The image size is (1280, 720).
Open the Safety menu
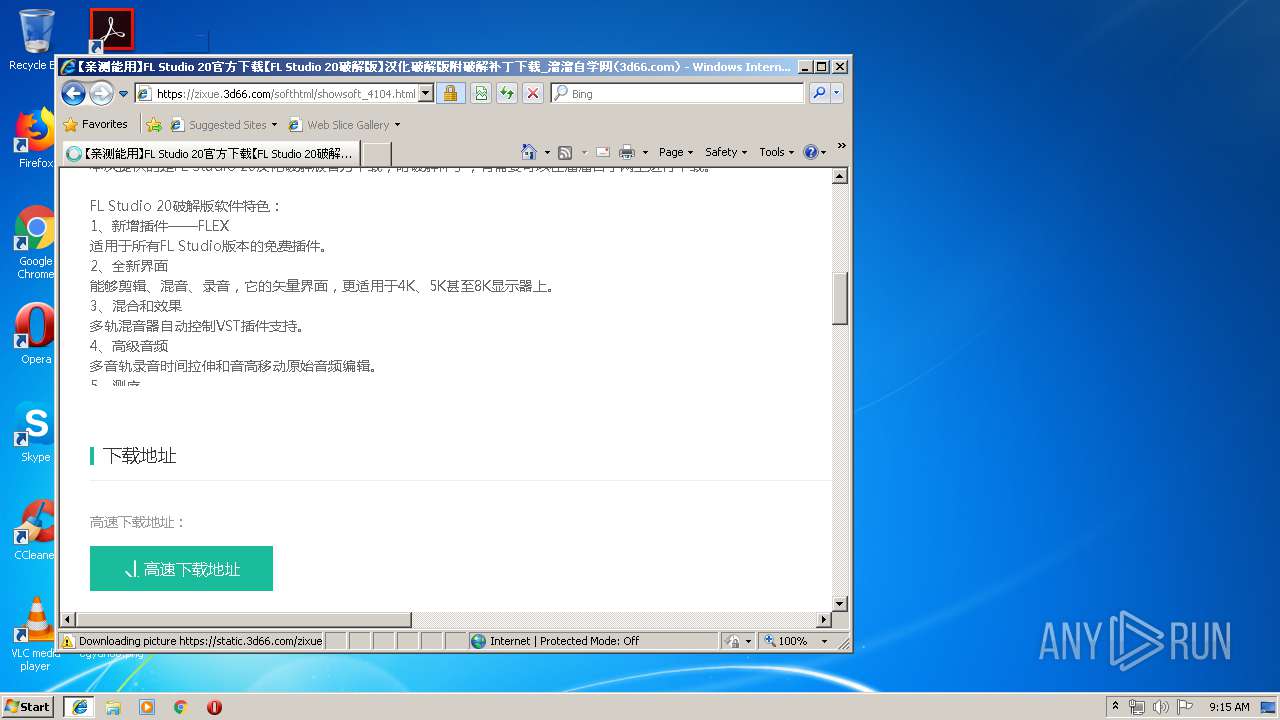pyautogui.click(x=725, y=152)
